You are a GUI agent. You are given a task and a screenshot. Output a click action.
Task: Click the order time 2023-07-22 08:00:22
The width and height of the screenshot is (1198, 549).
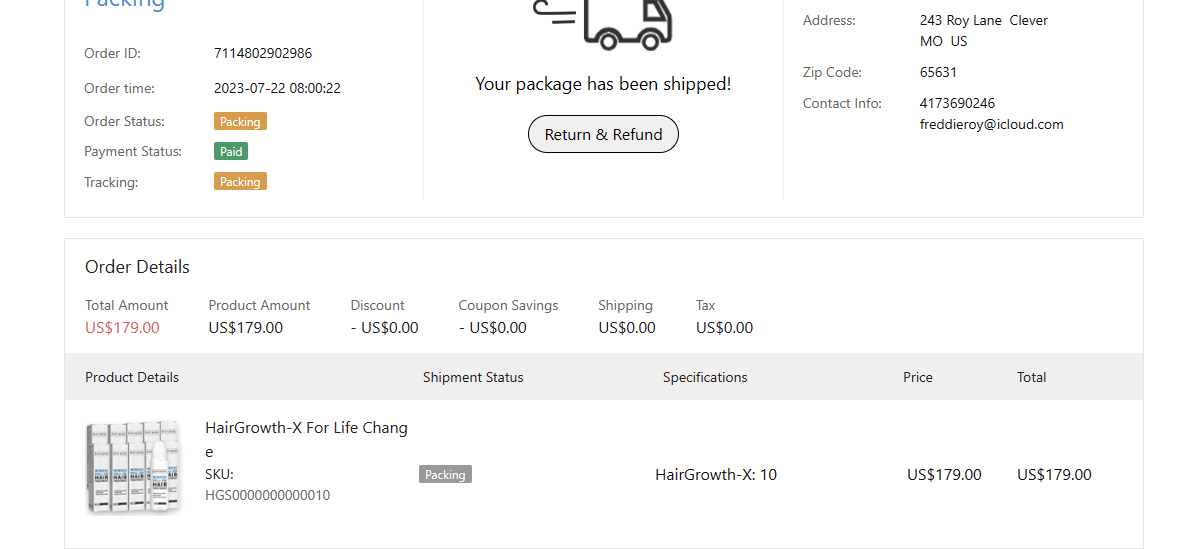pos(277,88)
